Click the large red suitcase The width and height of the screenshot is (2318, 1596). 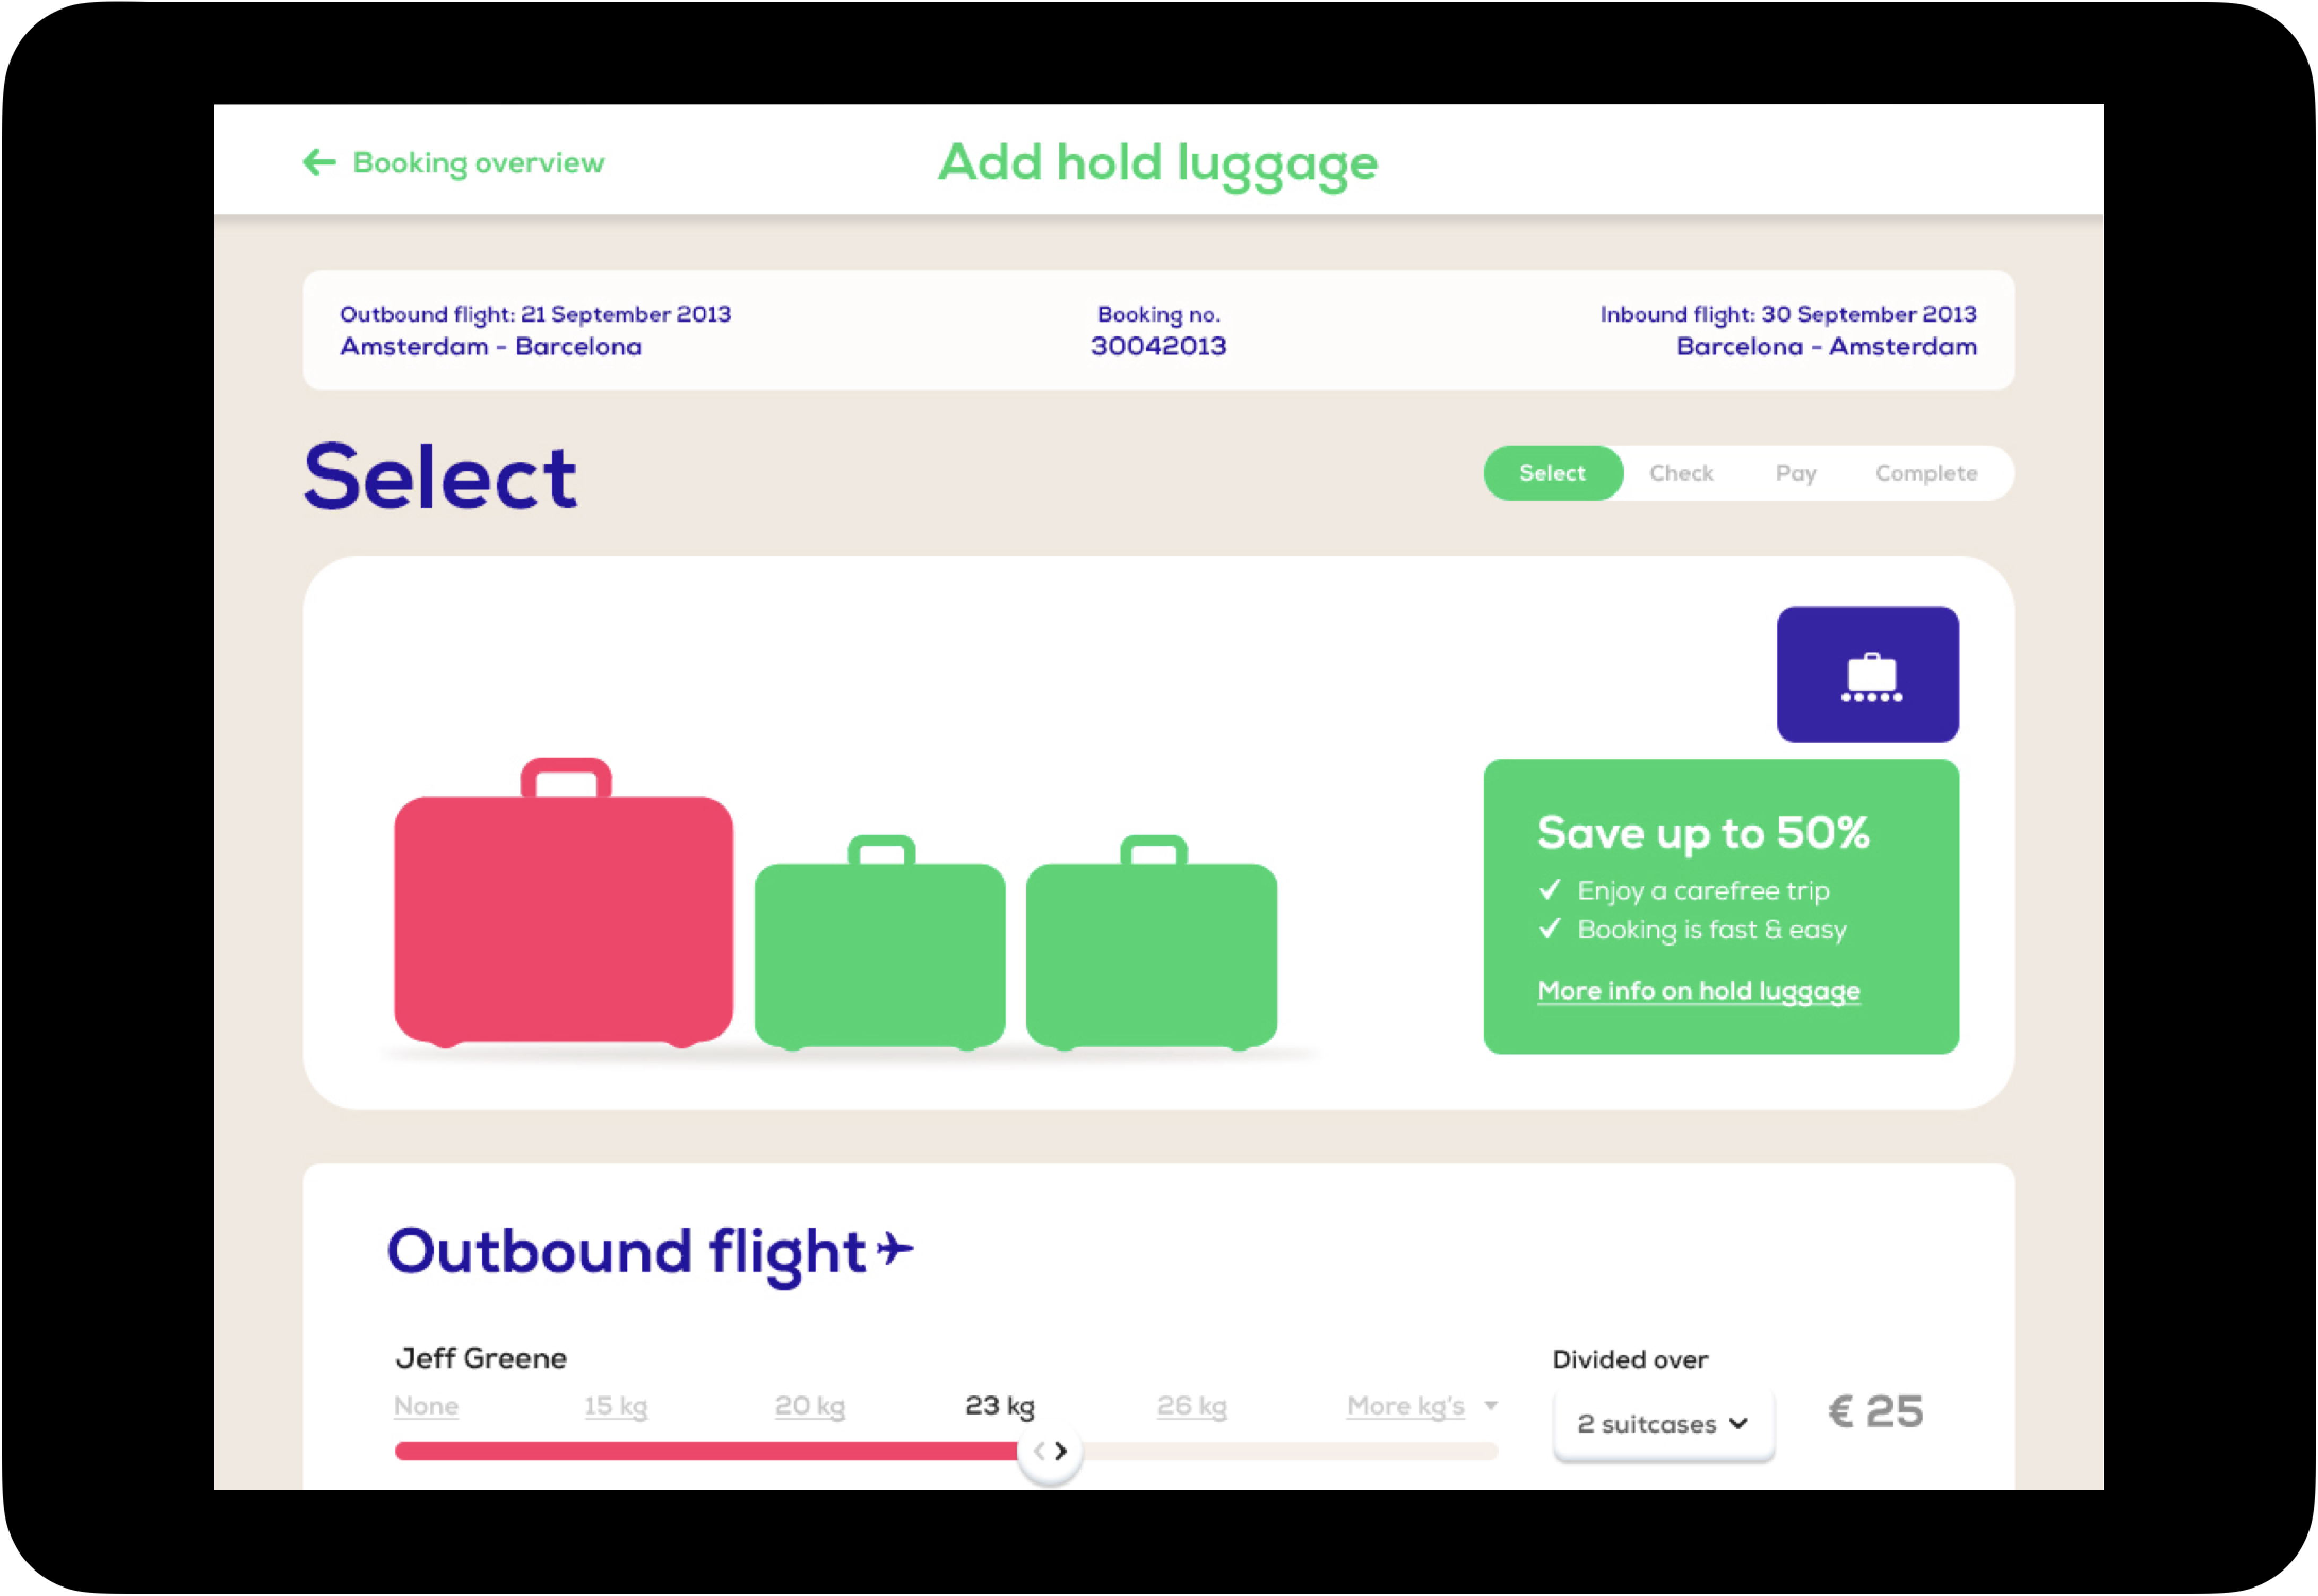[x=564, y=915]
